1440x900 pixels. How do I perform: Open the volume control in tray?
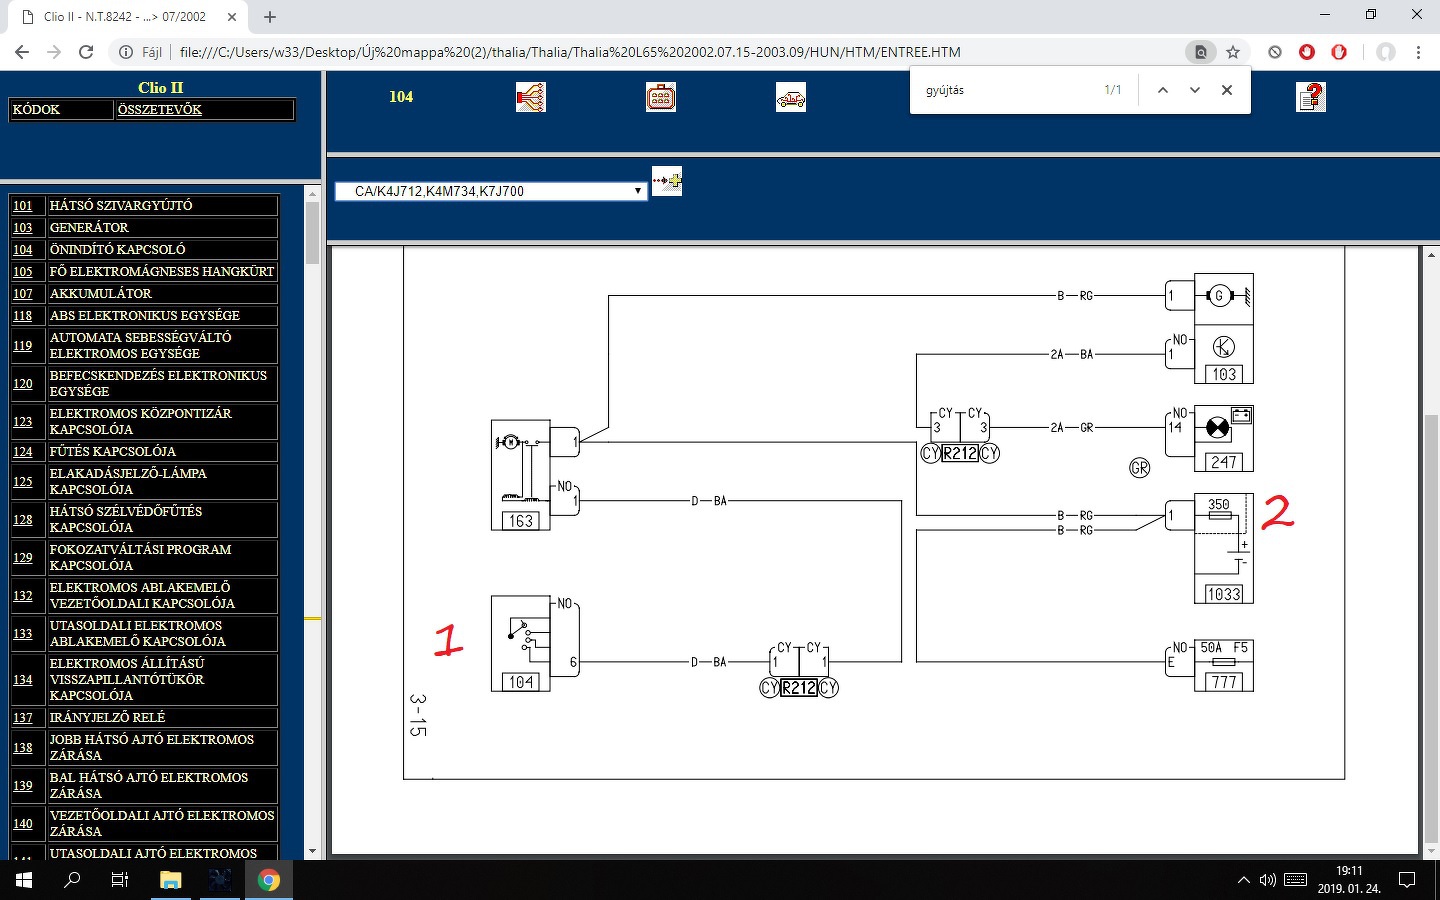click(1268, 880)
